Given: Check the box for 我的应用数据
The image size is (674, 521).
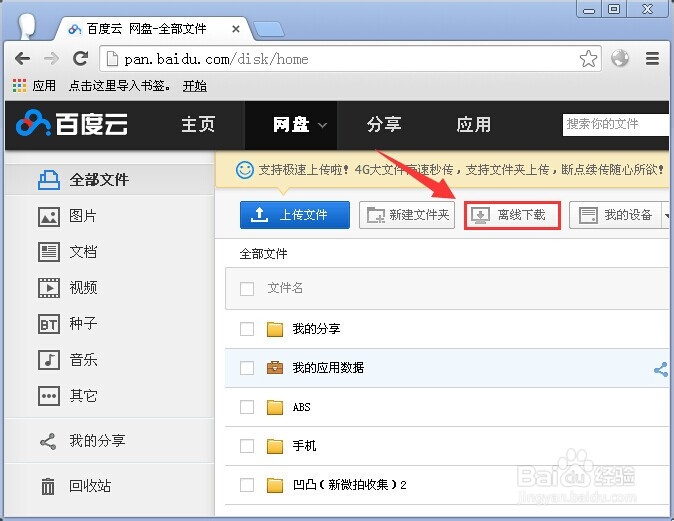Looking at the screenshot, I should (247, 368).
